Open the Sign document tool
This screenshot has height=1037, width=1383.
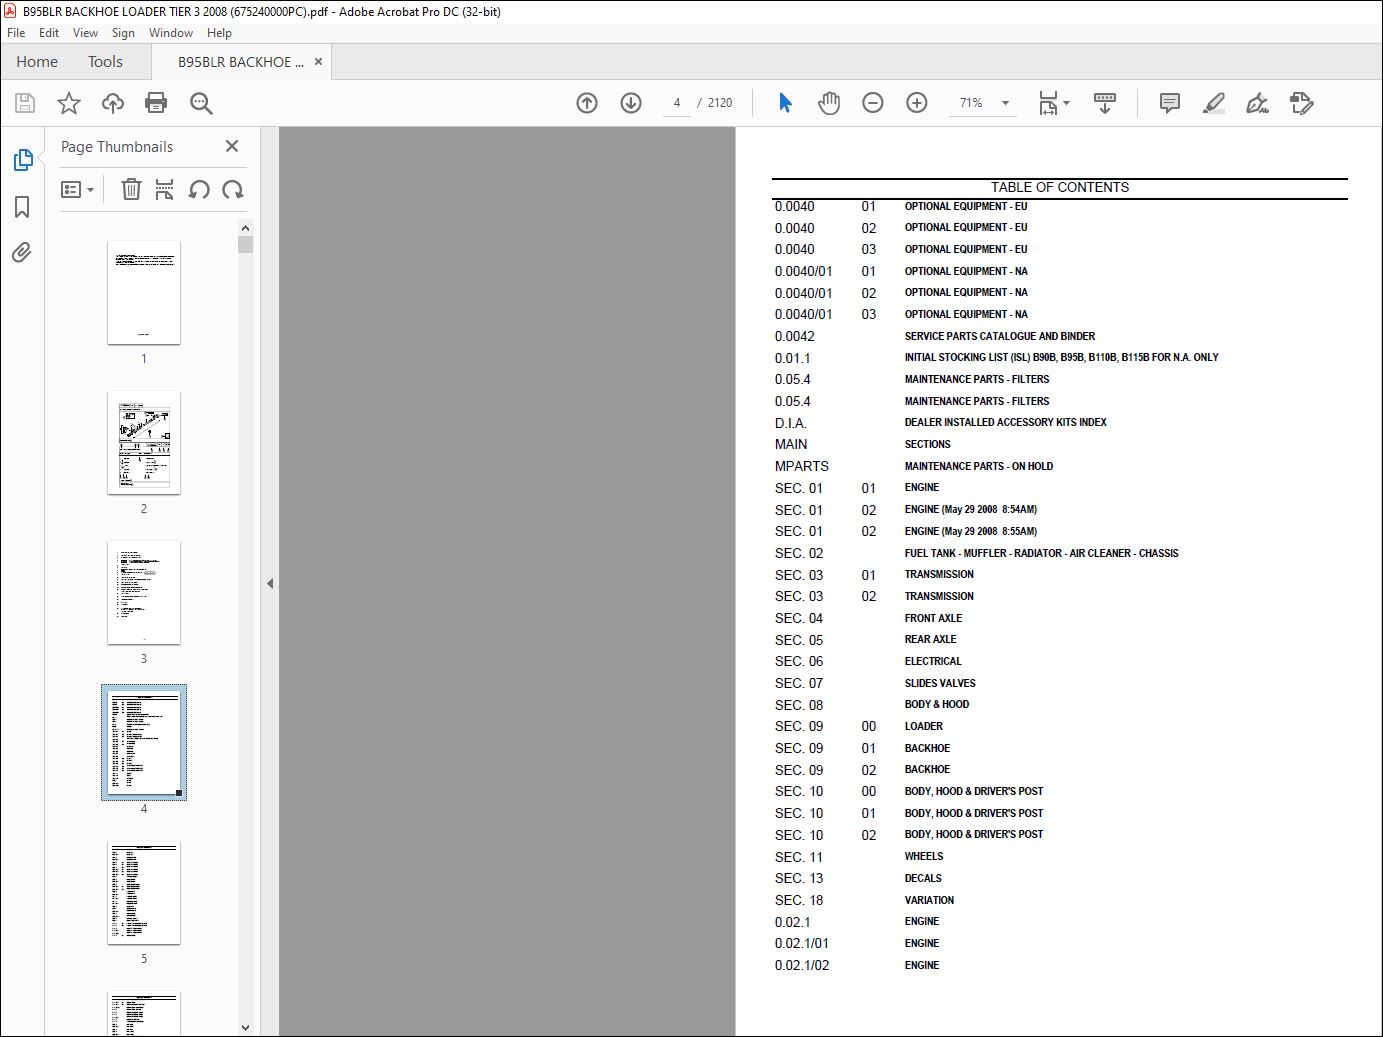[1257, 103]
